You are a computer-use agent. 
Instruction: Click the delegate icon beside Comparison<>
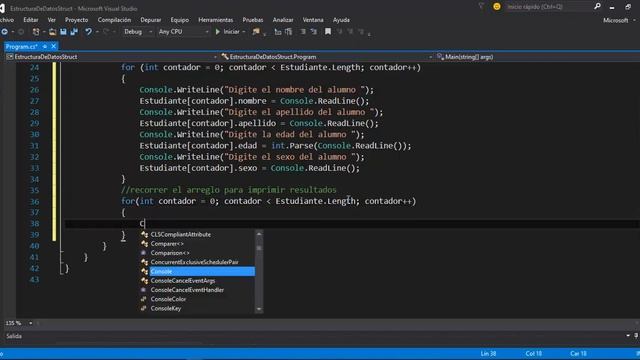(144, 253)
